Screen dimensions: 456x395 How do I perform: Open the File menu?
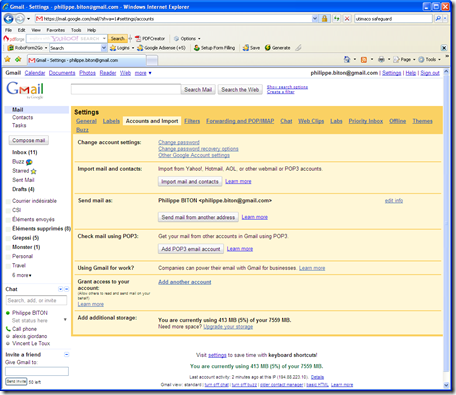click(x=8, y=30)
